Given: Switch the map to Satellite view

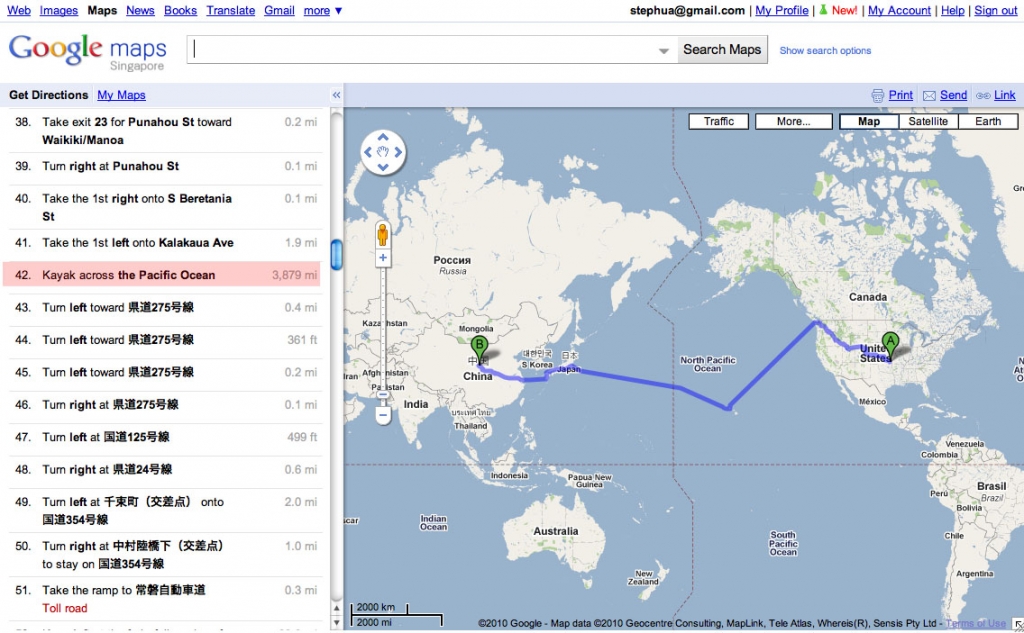Looking at the screenshot, I should pyautogui.click(x=929, y=120).
